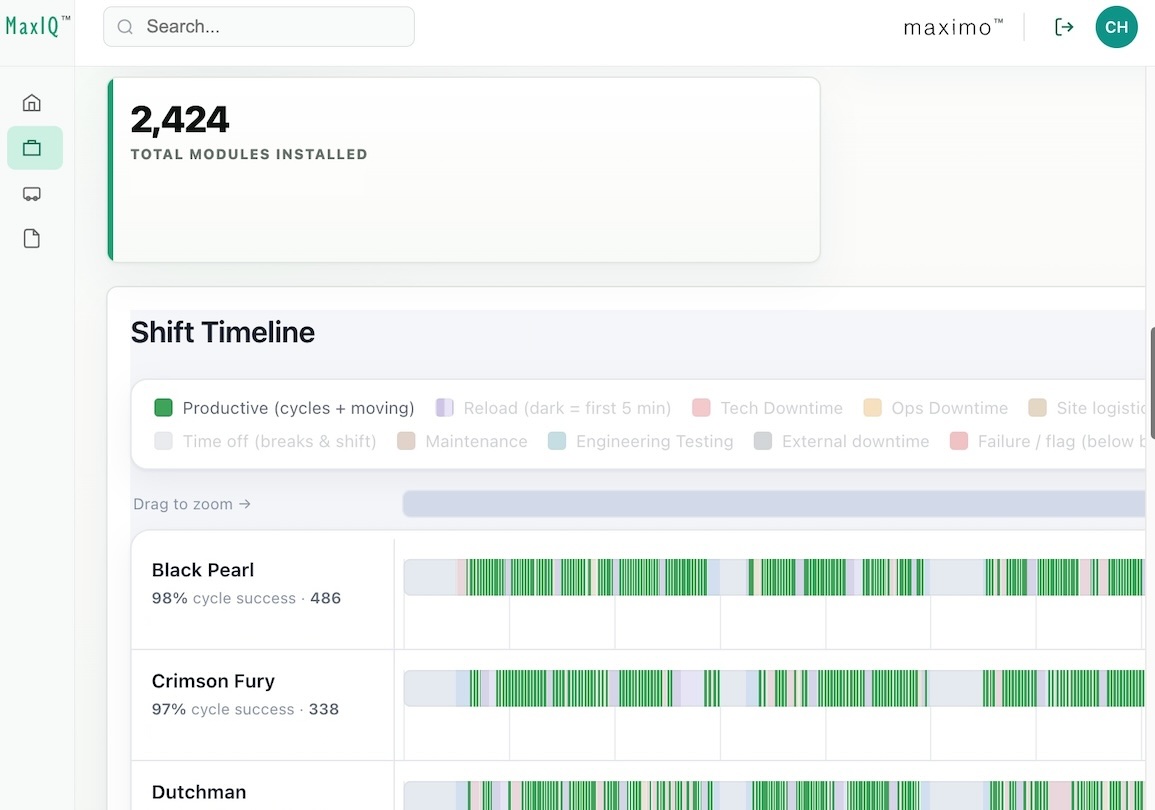Toggle Maintenance legend item
This screenshot has height=810, width=1155.
click(462, 441)
